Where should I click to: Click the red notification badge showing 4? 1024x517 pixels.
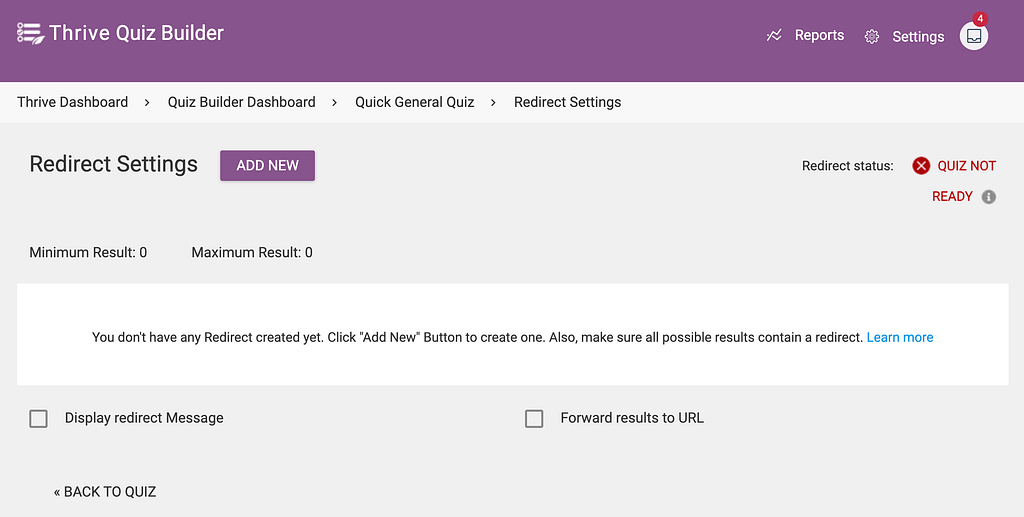980,18
